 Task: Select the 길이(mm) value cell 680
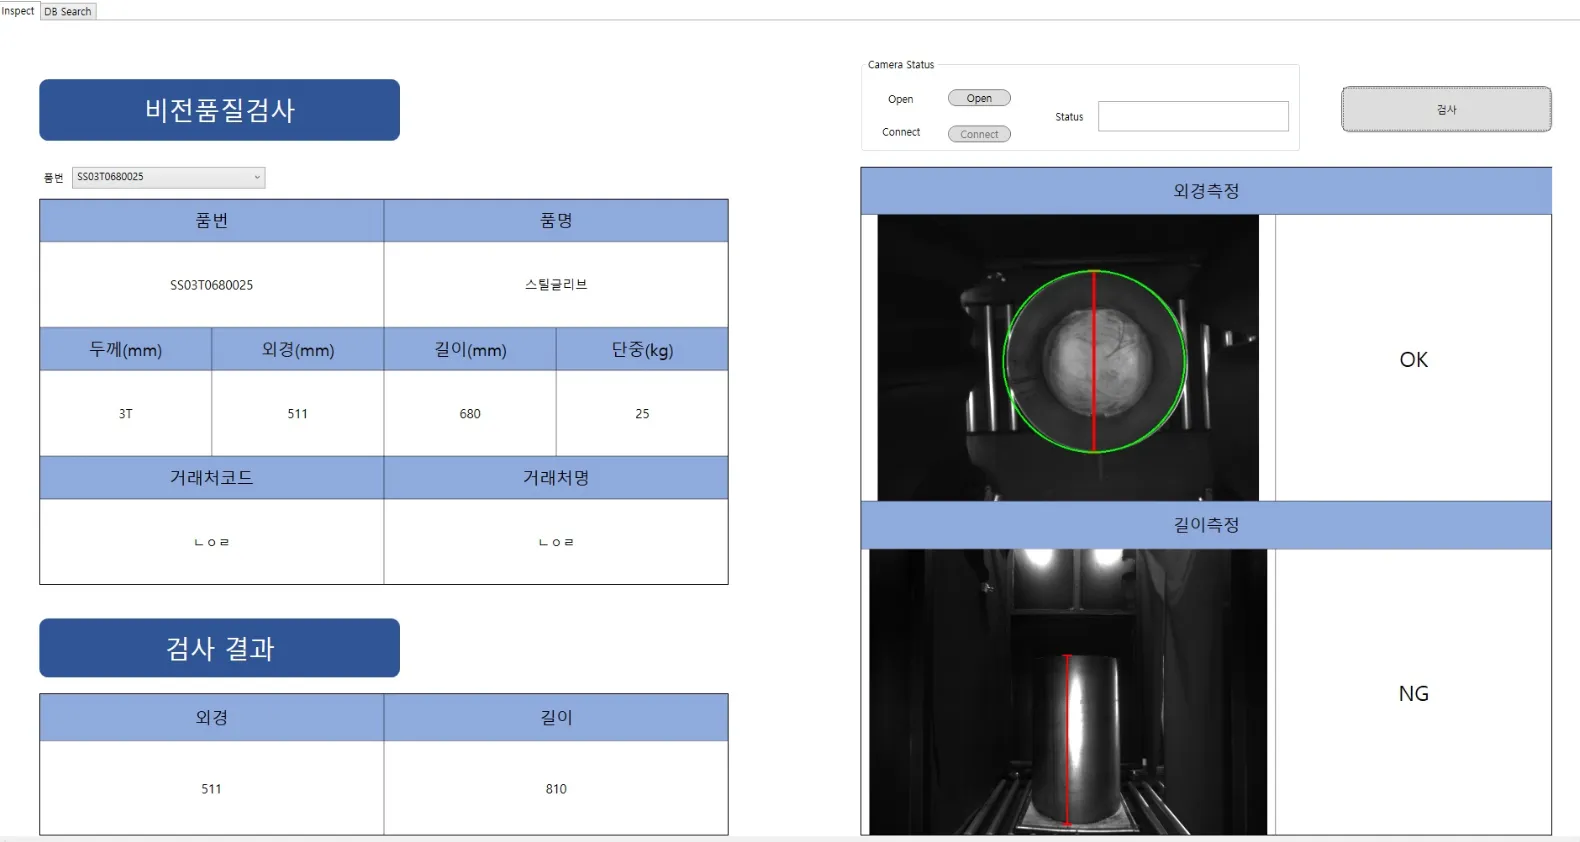pos(470,413)
